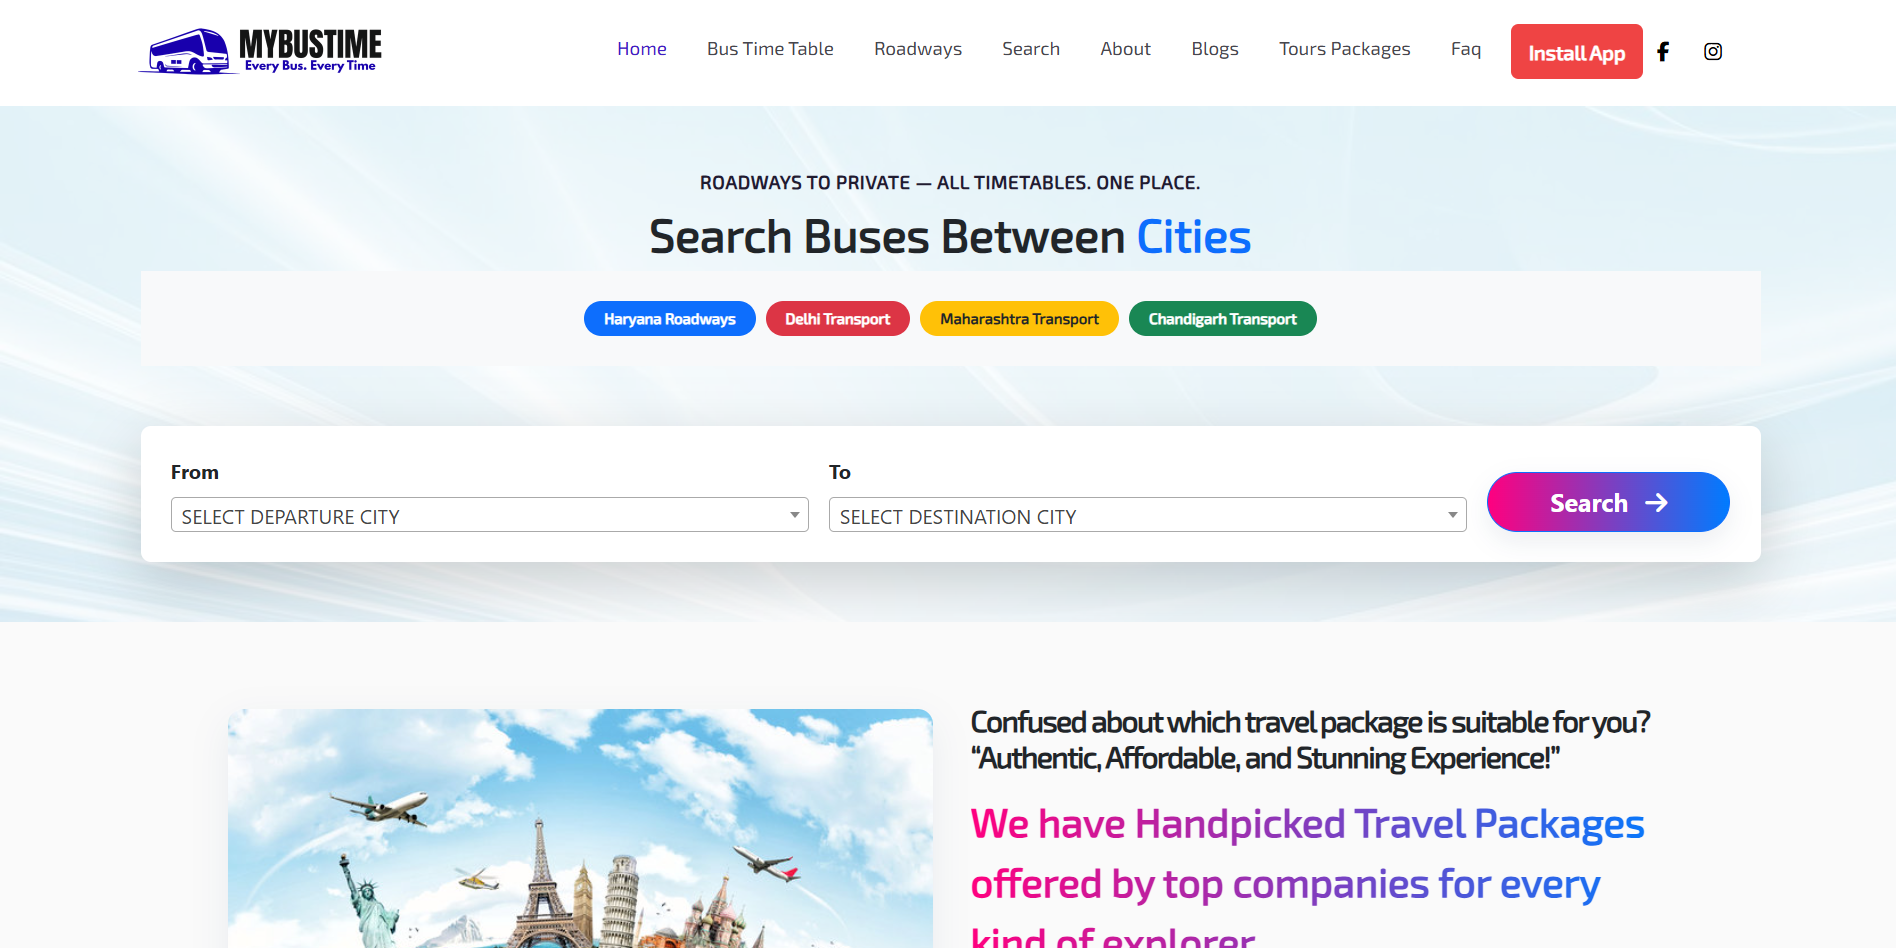
Task: Click 'ROADWAYS TO PRIVATE' tagline text
Action: (950, 183)
